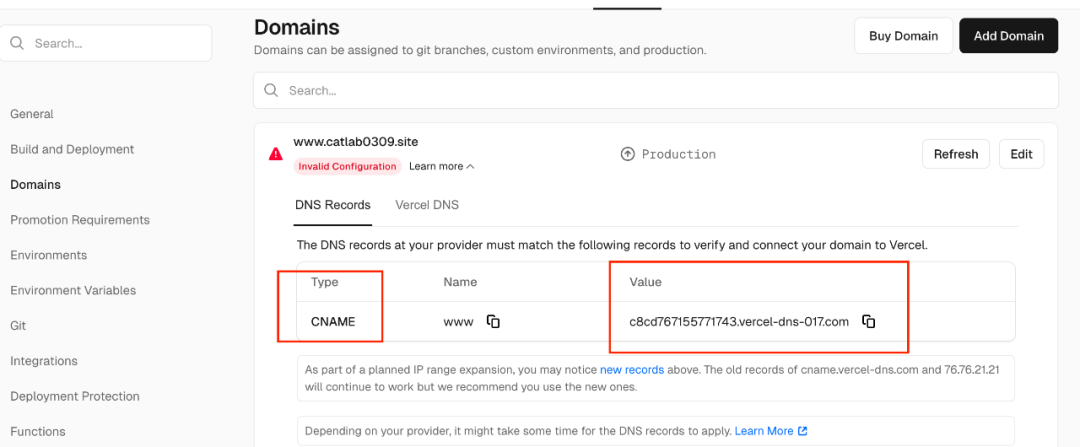Viewport: 1080px width, 447px height.
Task: Focus the domains search input field
Action: point(656,90)
